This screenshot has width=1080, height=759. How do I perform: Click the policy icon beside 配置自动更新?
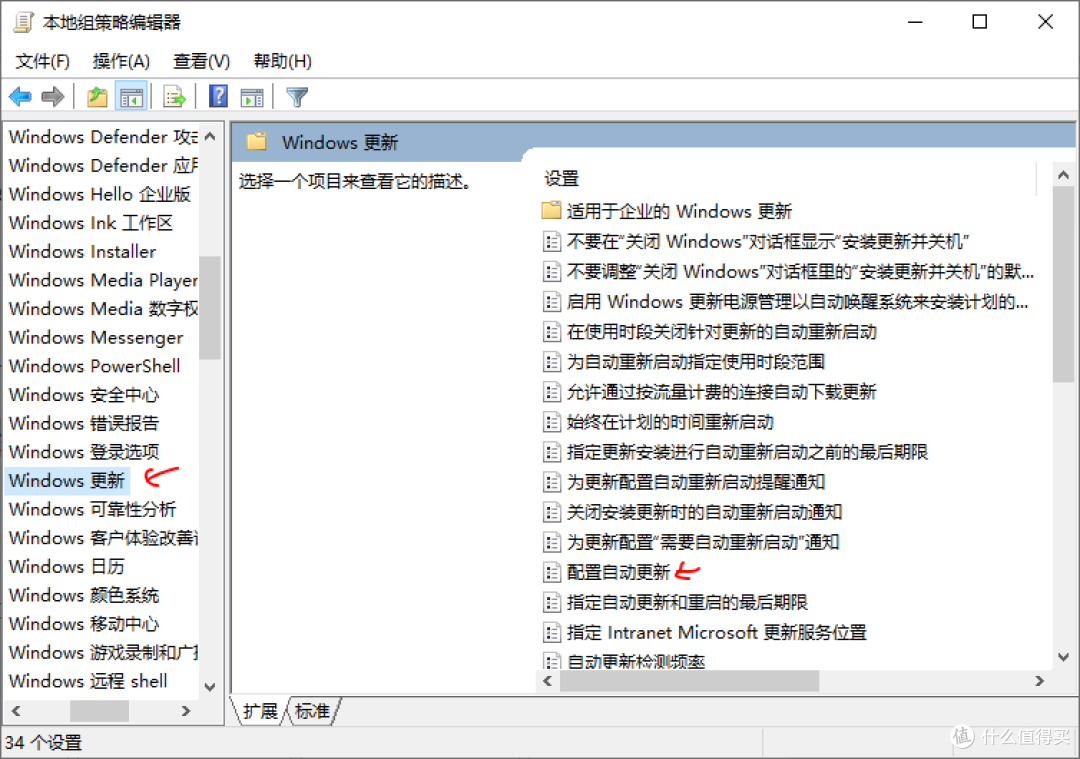552,572
